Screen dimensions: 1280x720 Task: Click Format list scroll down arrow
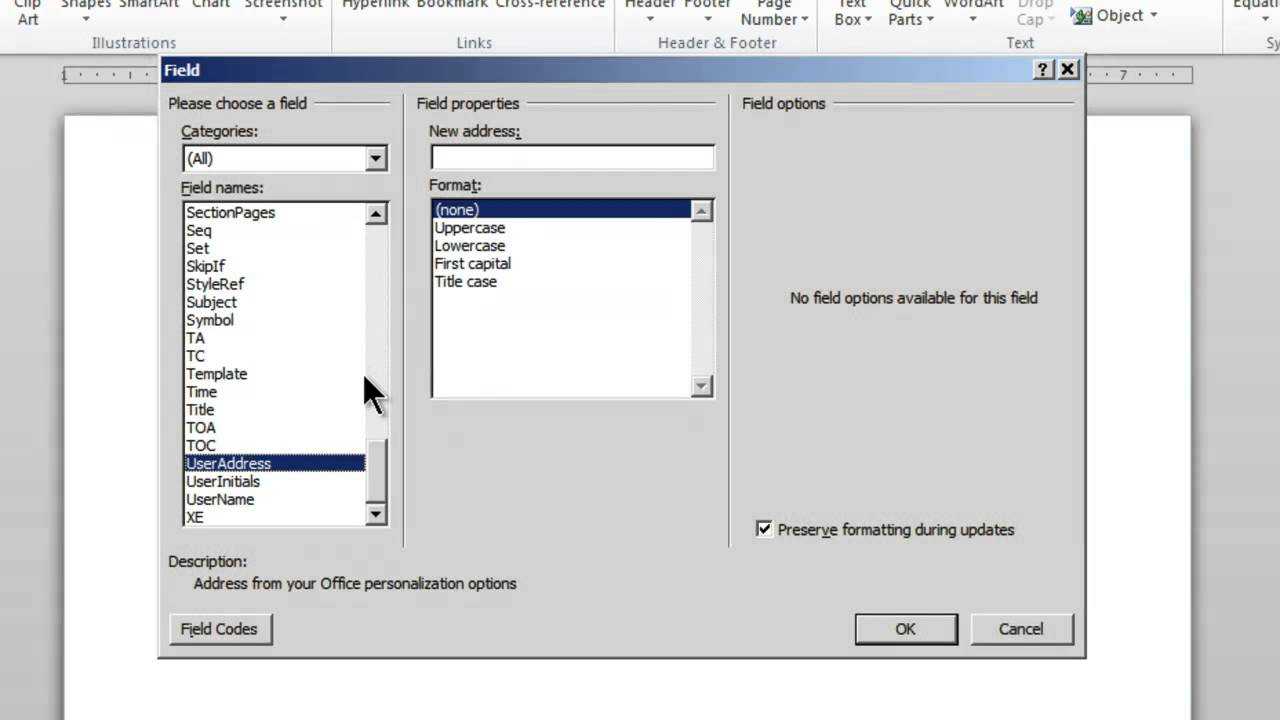point(702,386)
